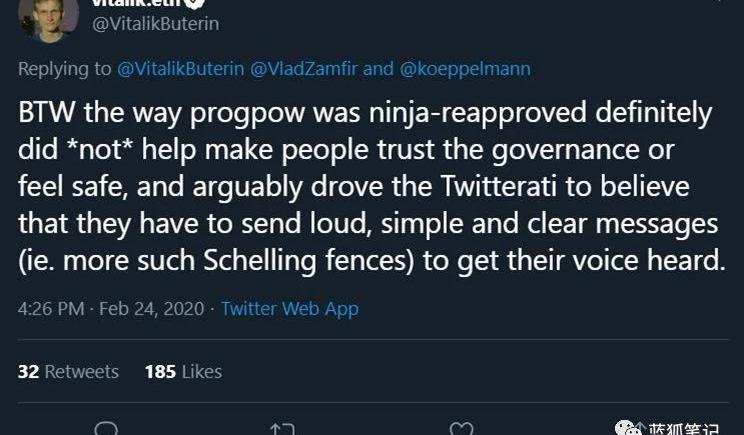
Task: Visit the @koeppelmann profile link
Action: pyautogui.click(x=465, y=69)
